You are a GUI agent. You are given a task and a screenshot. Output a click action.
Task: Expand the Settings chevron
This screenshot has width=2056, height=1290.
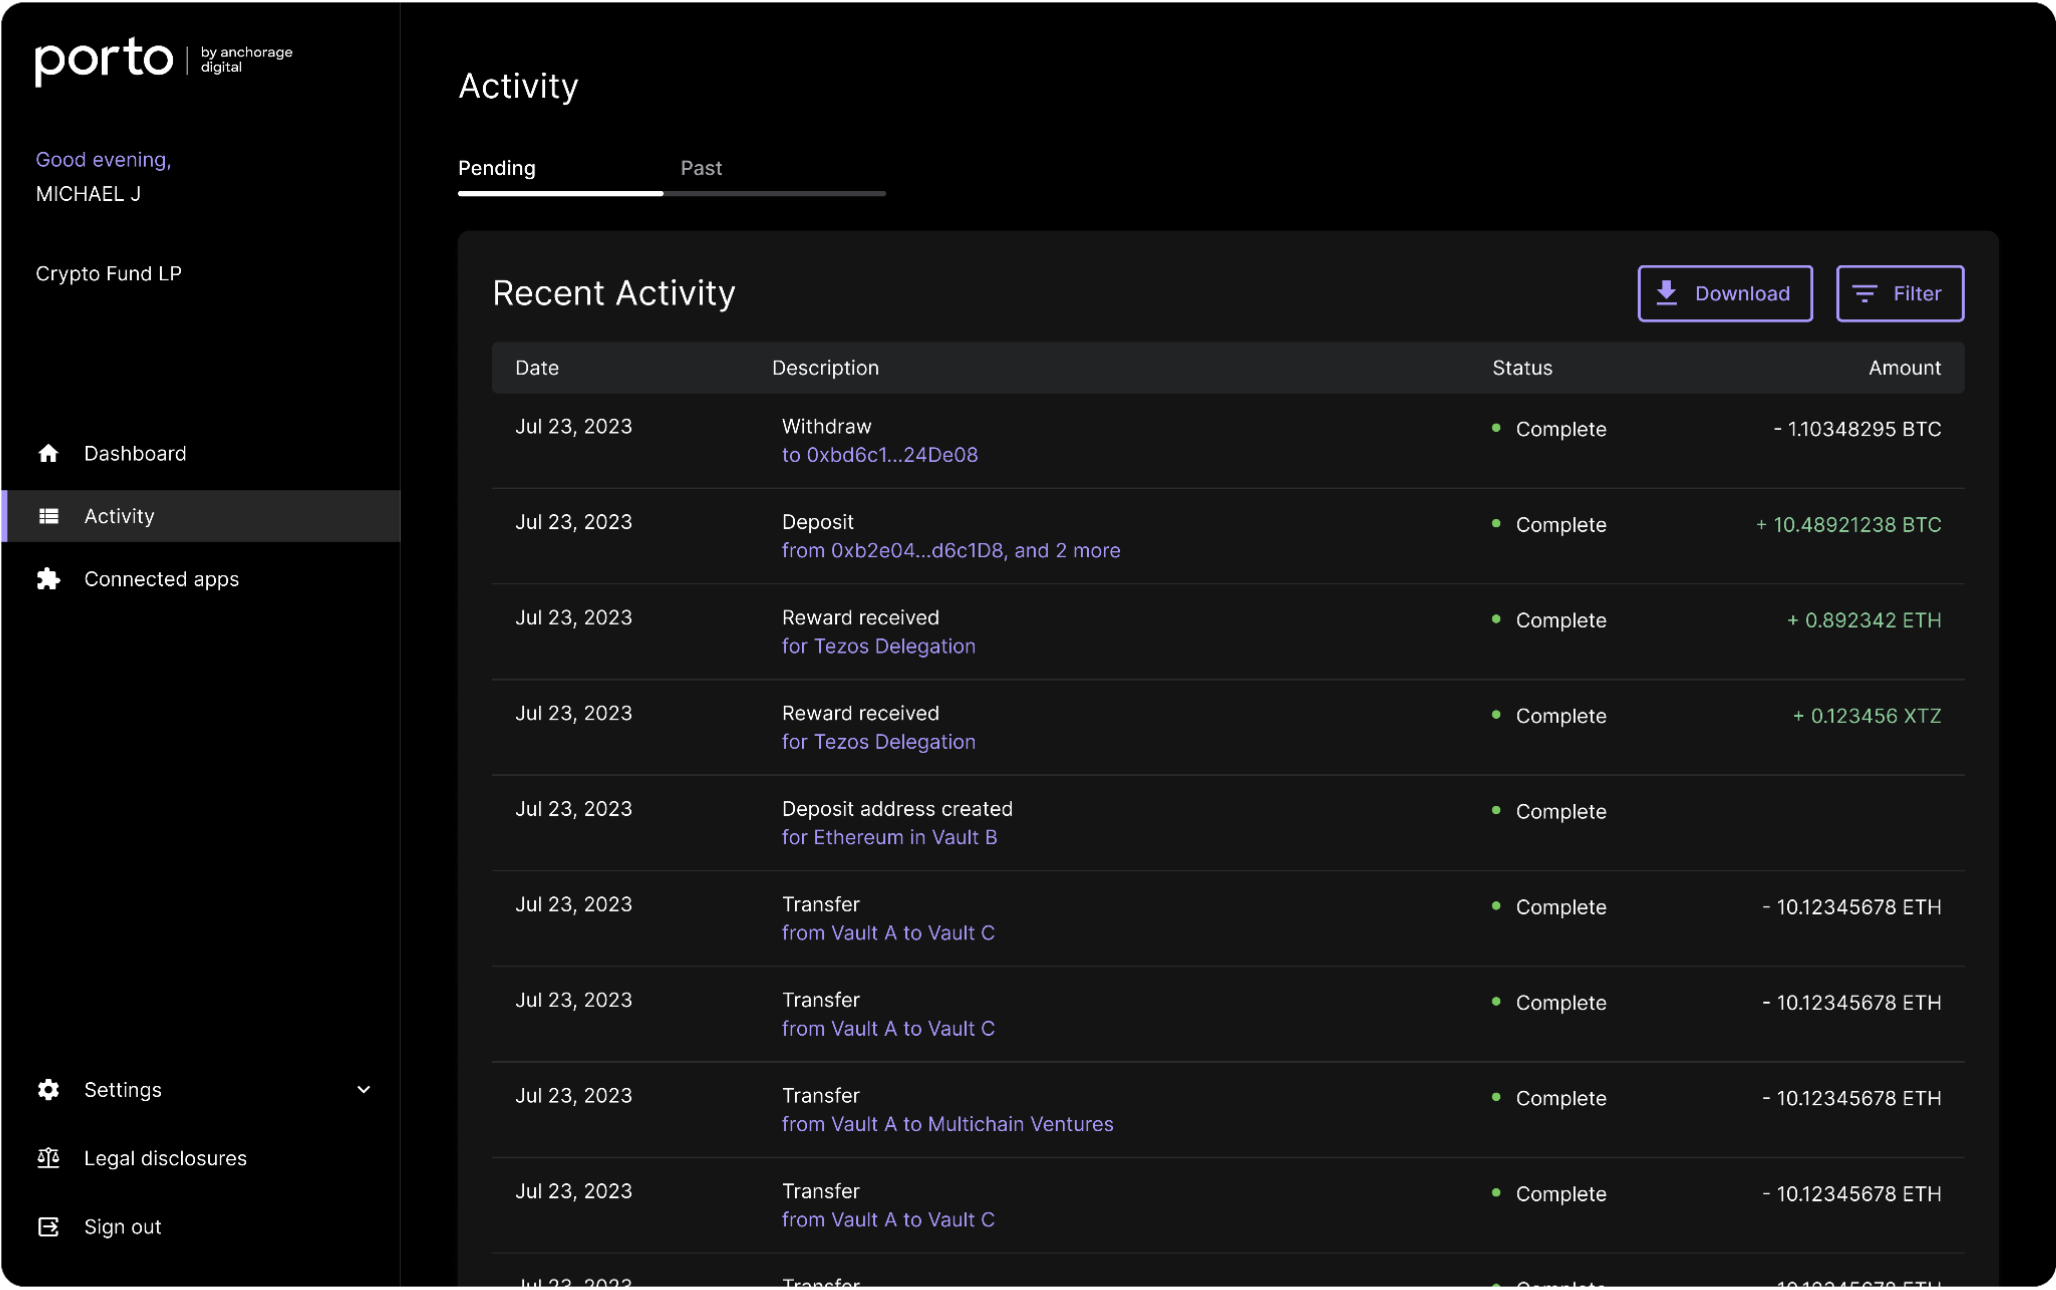pyautogui.click(x=364, y=1089)
